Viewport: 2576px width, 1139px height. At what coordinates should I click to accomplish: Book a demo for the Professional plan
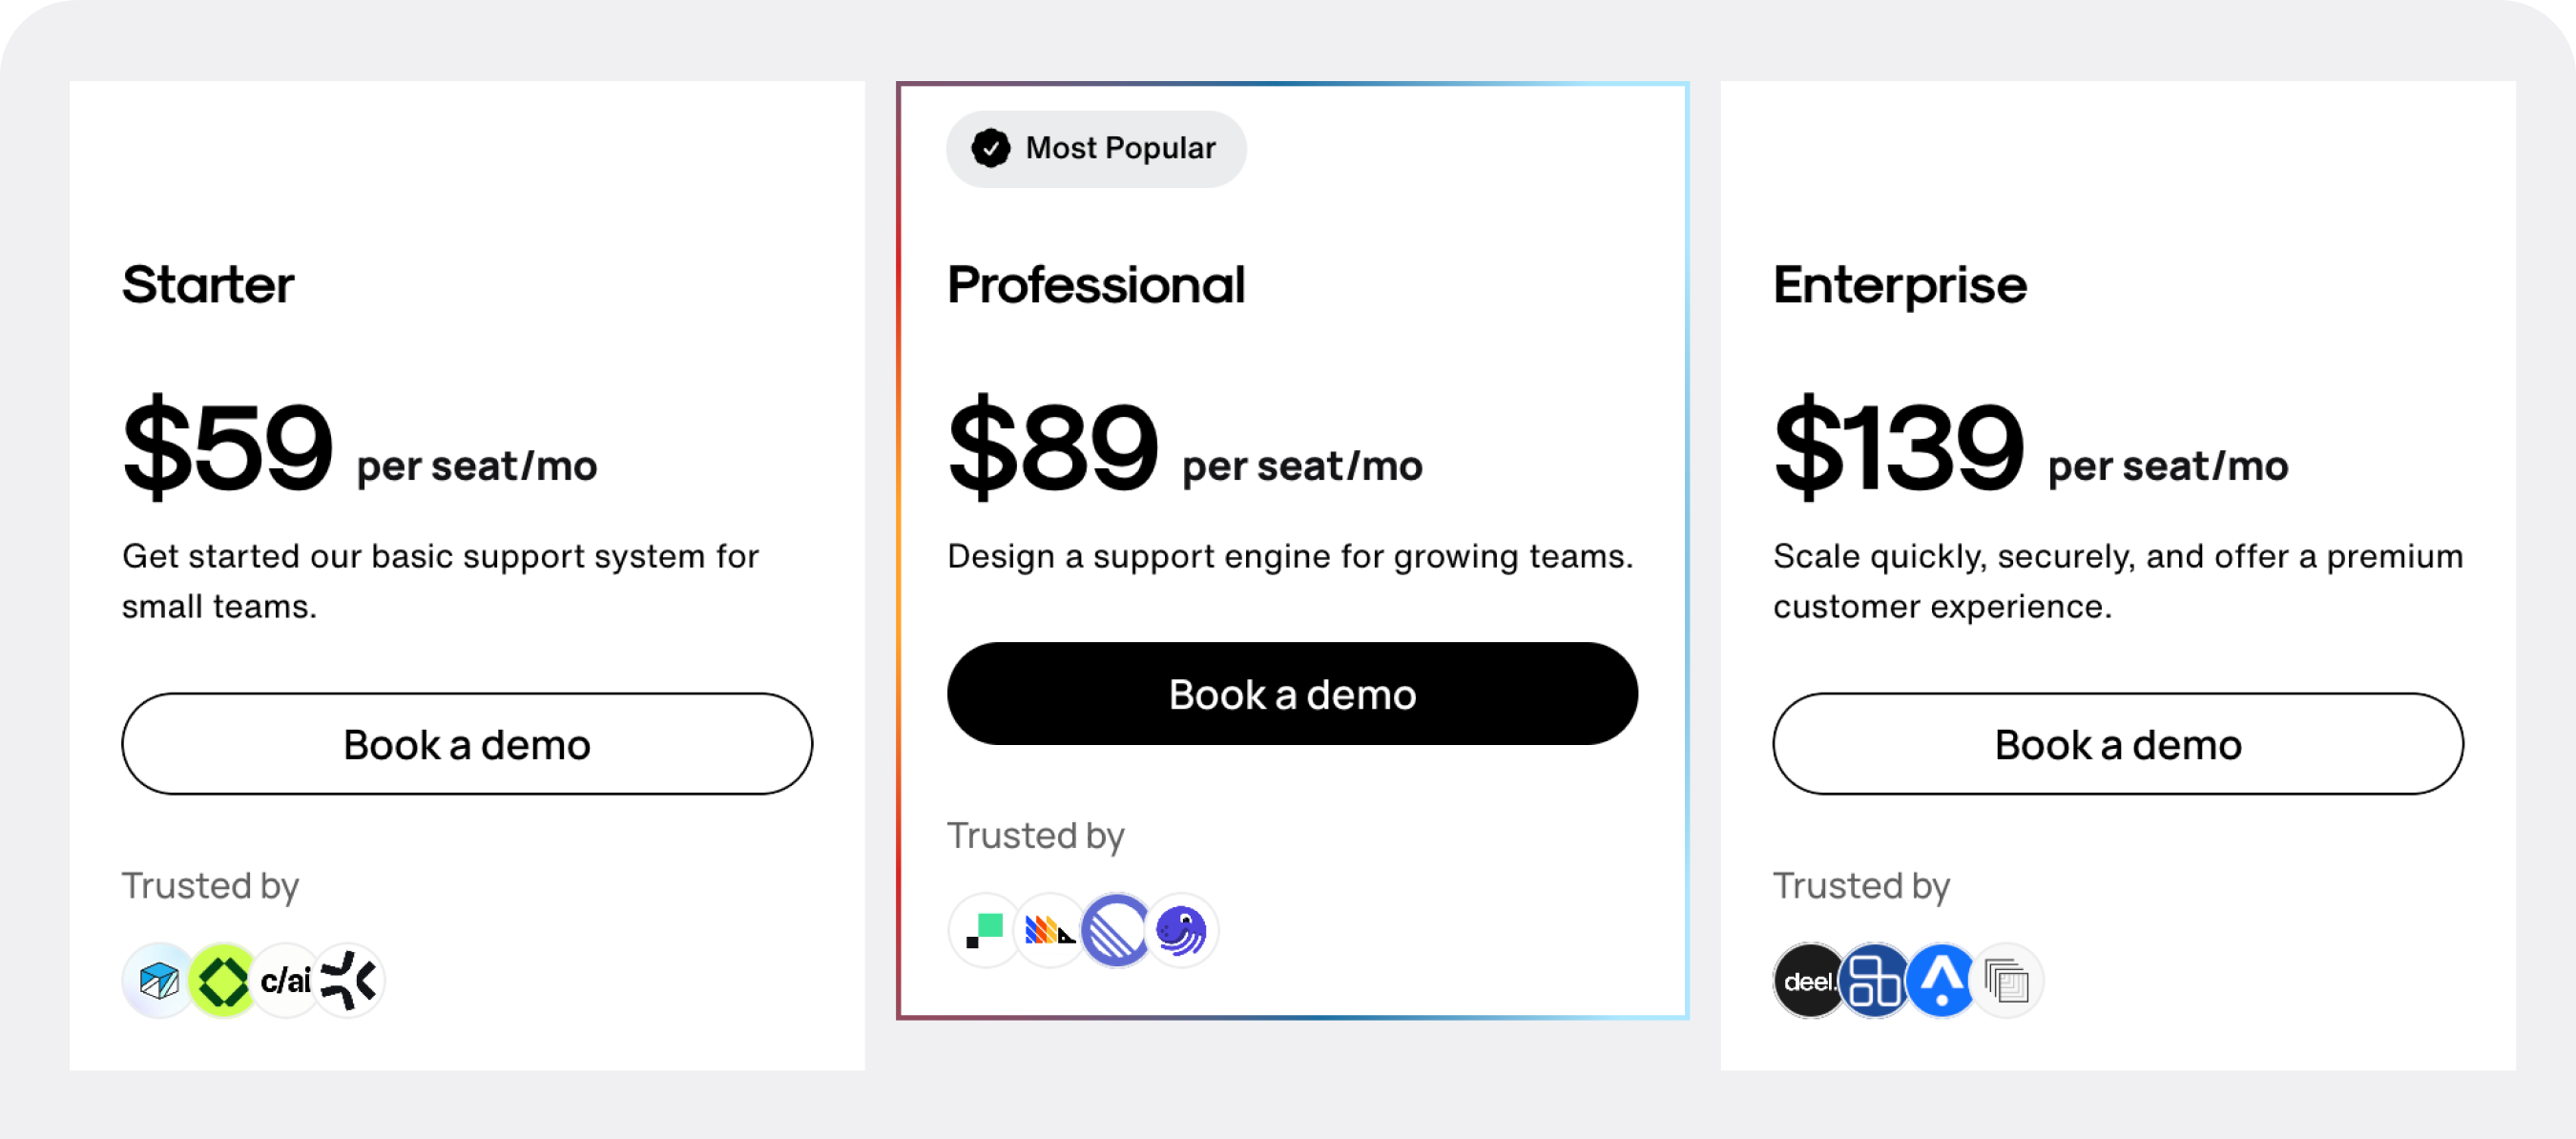(1292, 693)
